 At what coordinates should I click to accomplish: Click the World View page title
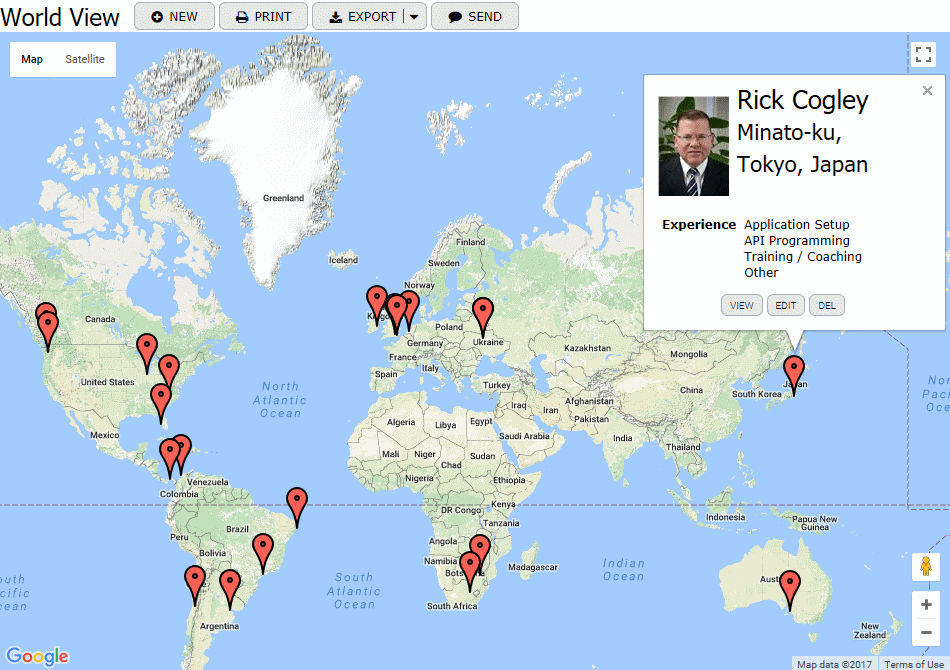click(x=60, y=17)
